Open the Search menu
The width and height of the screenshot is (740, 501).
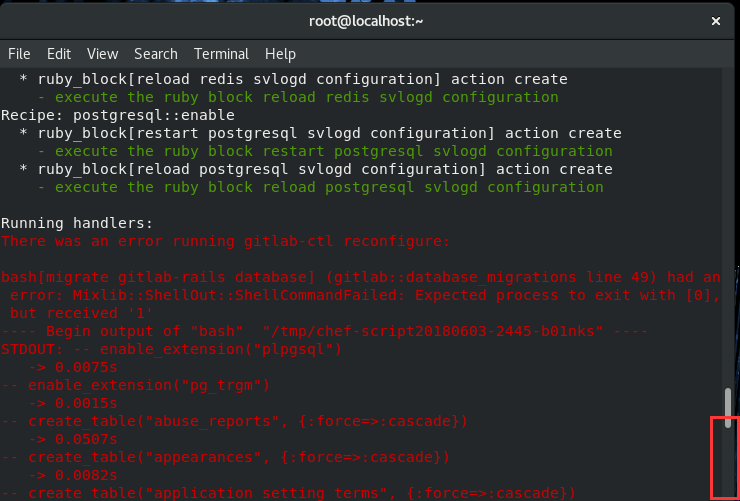[x=156, y=54]
